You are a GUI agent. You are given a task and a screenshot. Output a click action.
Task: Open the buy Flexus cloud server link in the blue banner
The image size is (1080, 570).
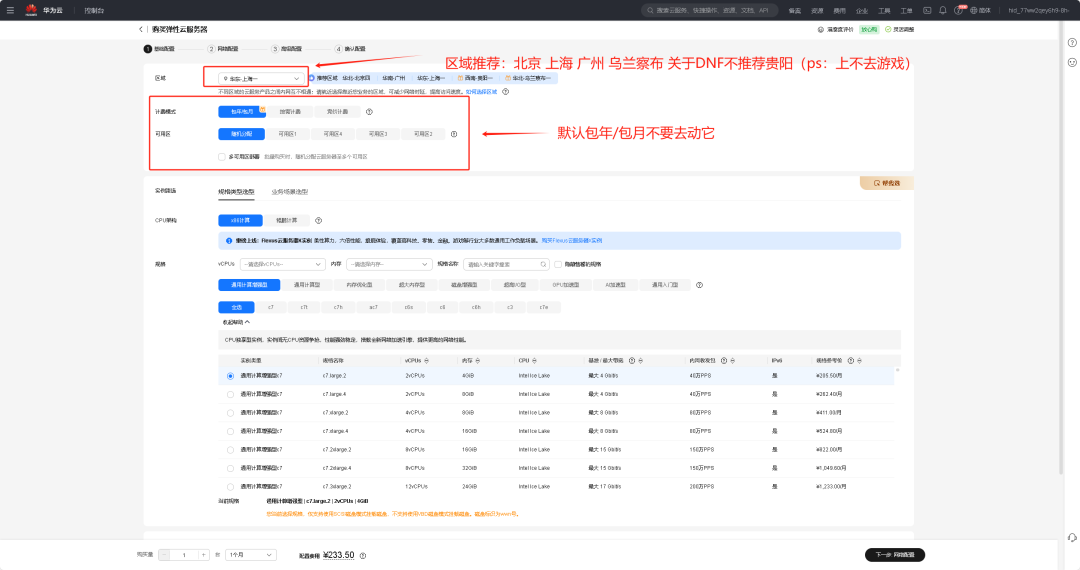(x=572, y=241)
